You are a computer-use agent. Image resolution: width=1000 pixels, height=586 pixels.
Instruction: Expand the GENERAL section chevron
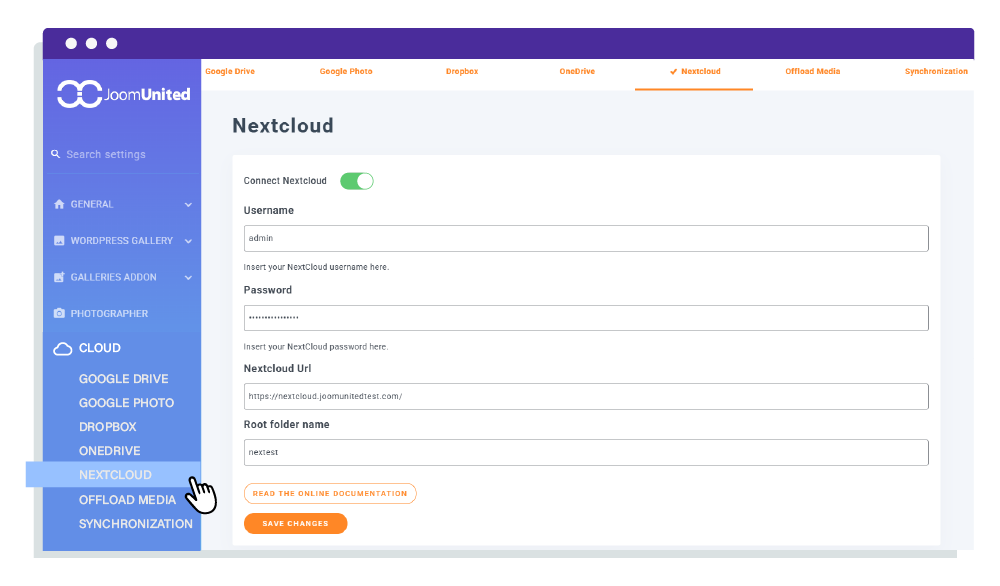[187, 204]
